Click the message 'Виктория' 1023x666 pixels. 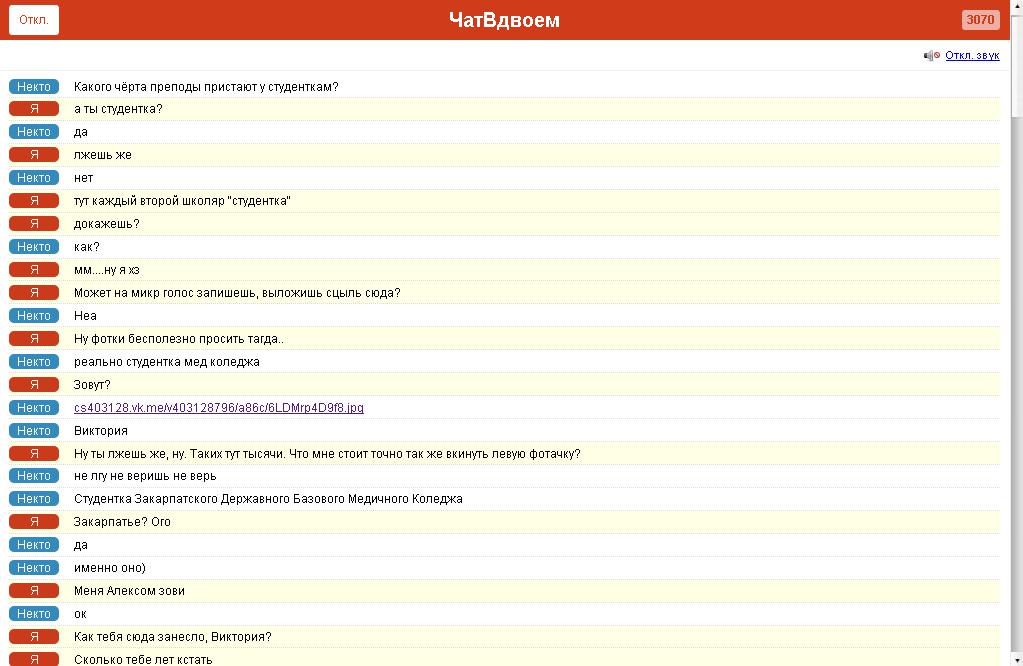pos(100,431)
